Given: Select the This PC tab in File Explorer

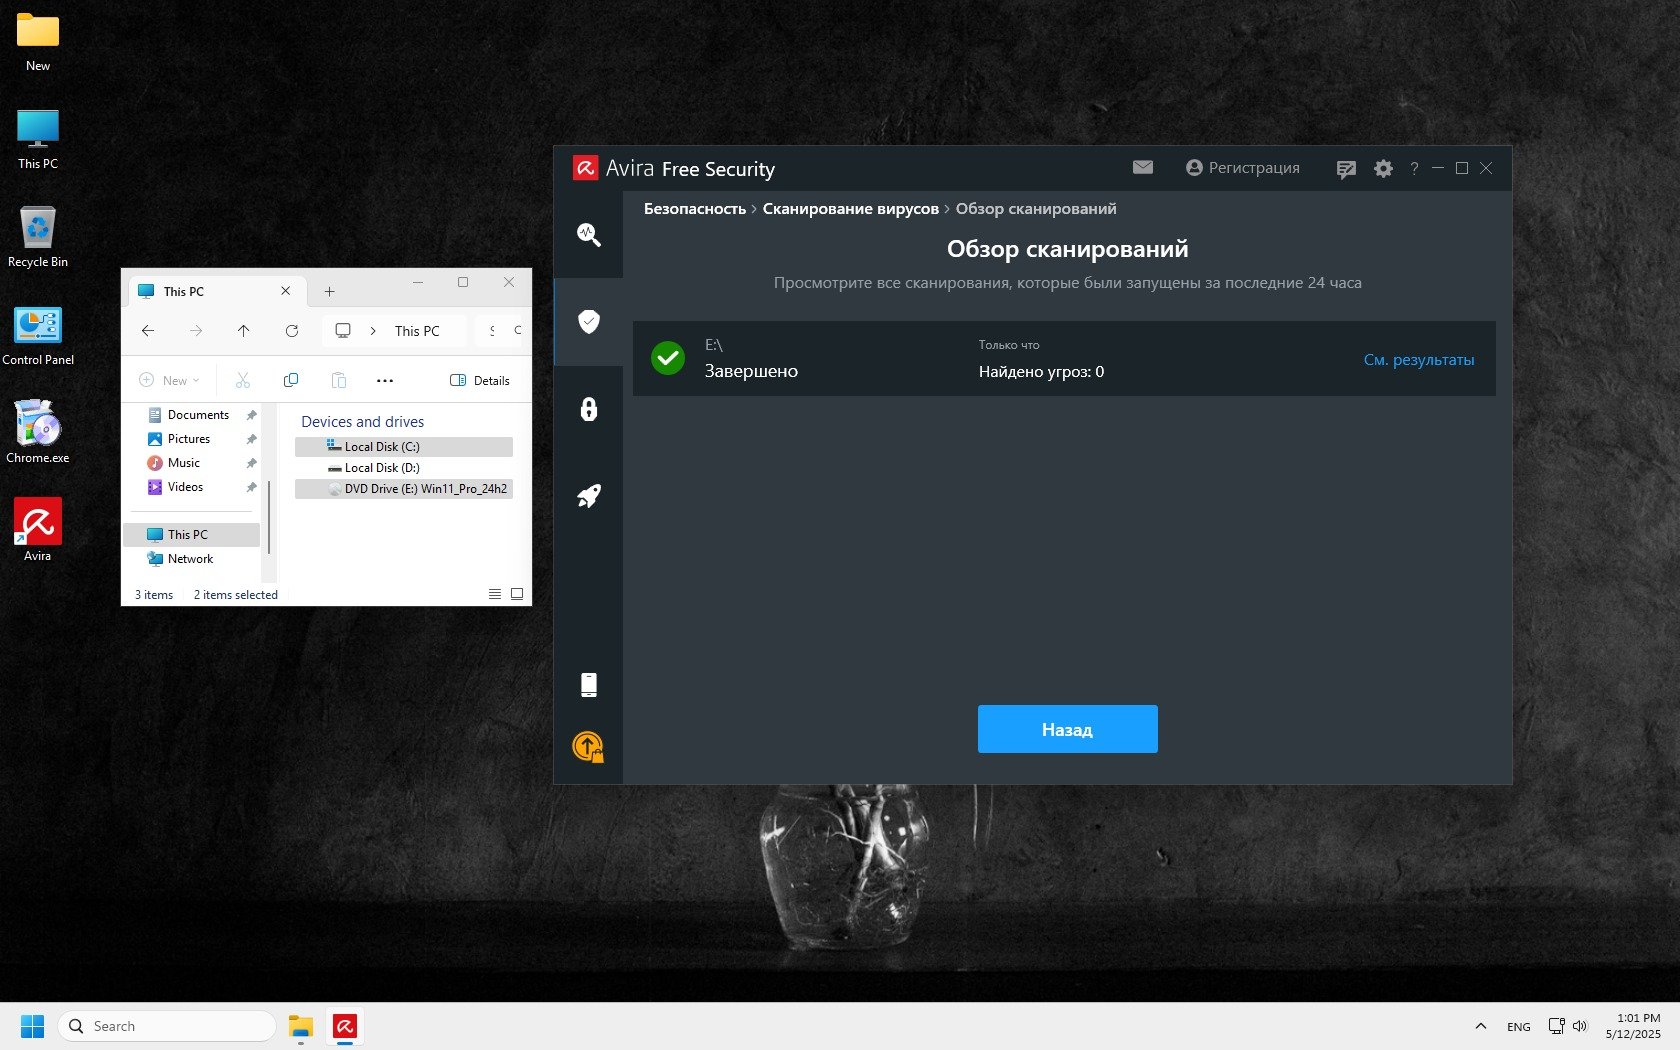Looking at the screenshot, I should tap(215, 291).
